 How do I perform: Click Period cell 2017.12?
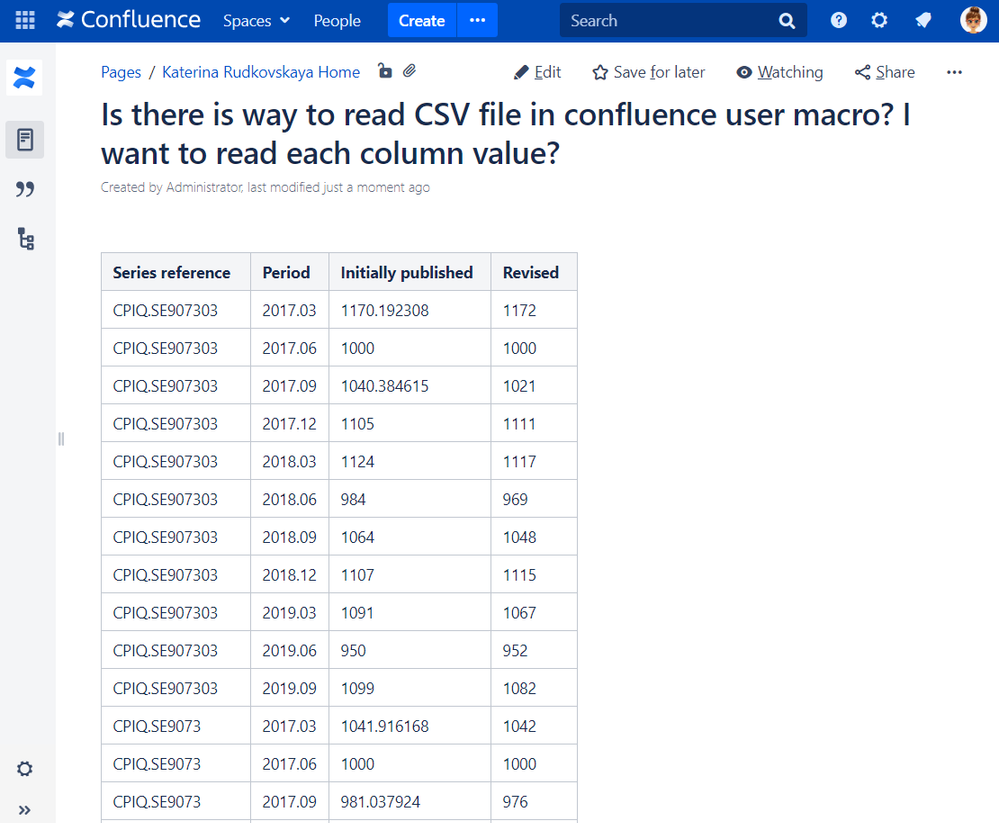click(x=289, y=424)
